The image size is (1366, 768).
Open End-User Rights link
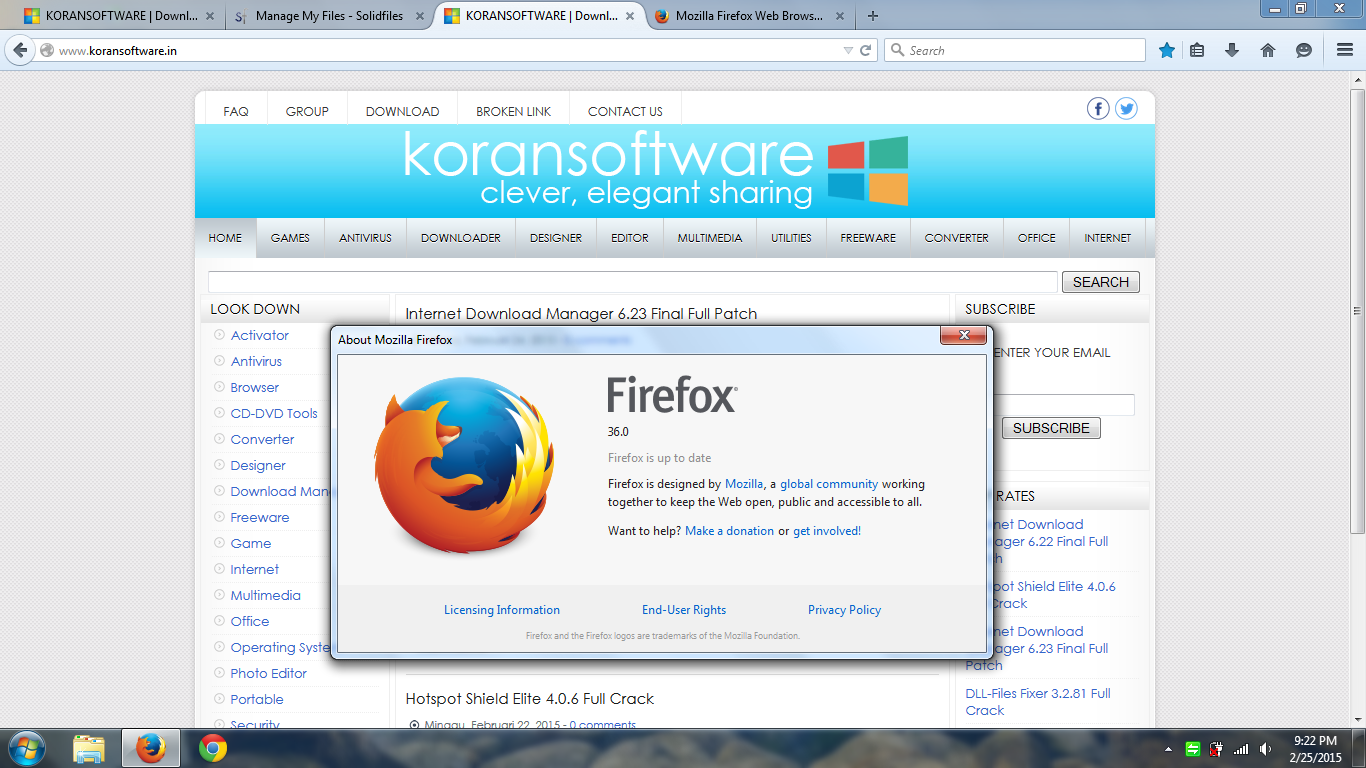[x=684, y=610]
